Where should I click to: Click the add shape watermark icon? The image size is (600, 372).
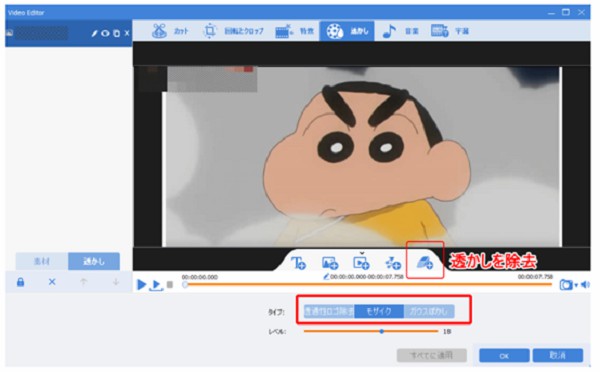pos(393,263)
